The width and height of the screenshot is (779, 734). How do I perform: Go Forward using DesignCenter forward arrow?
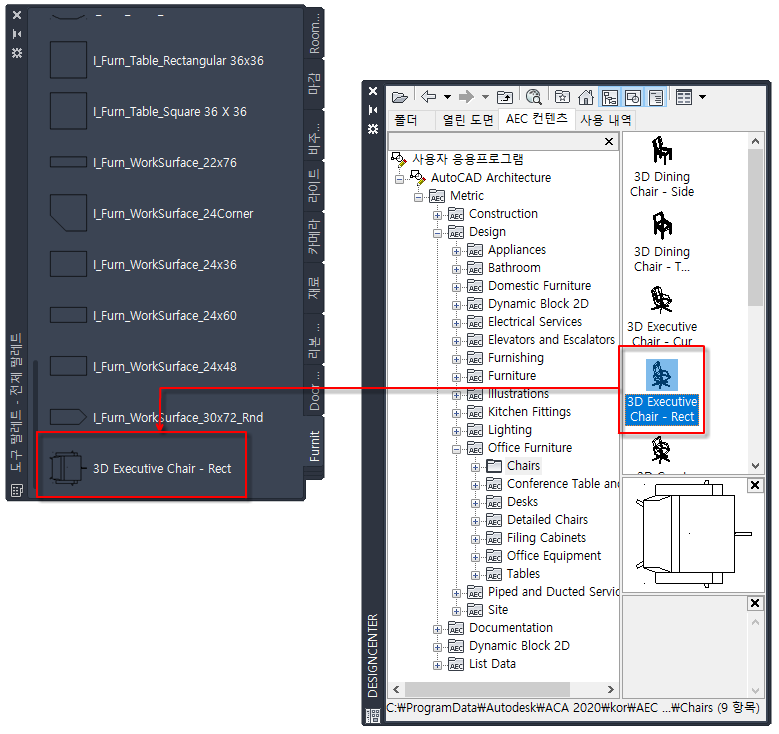(466, 96)
